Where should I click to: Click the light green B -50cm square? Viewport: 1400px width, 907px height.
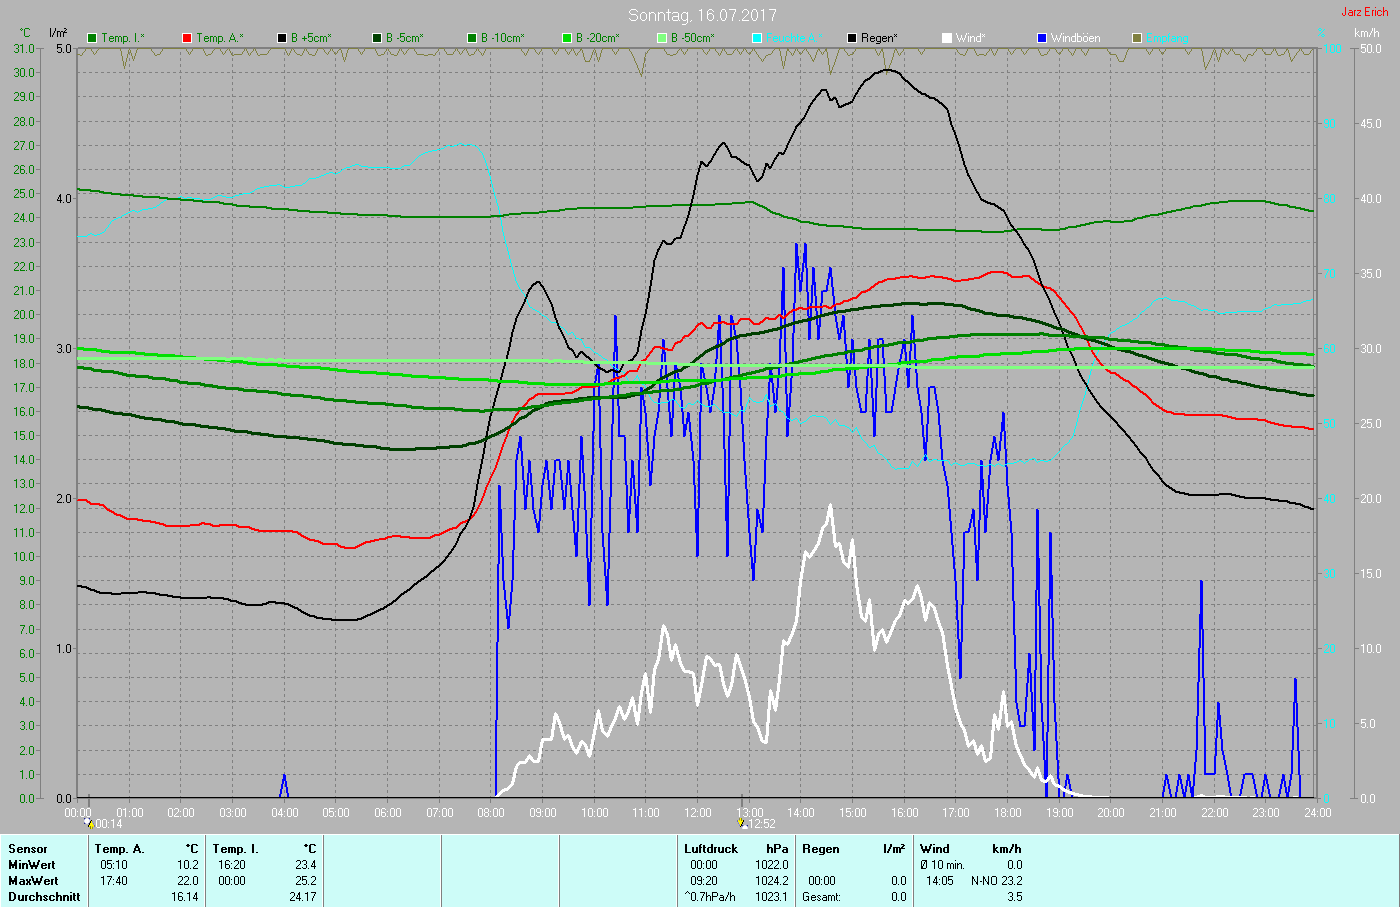pos(662,38)
